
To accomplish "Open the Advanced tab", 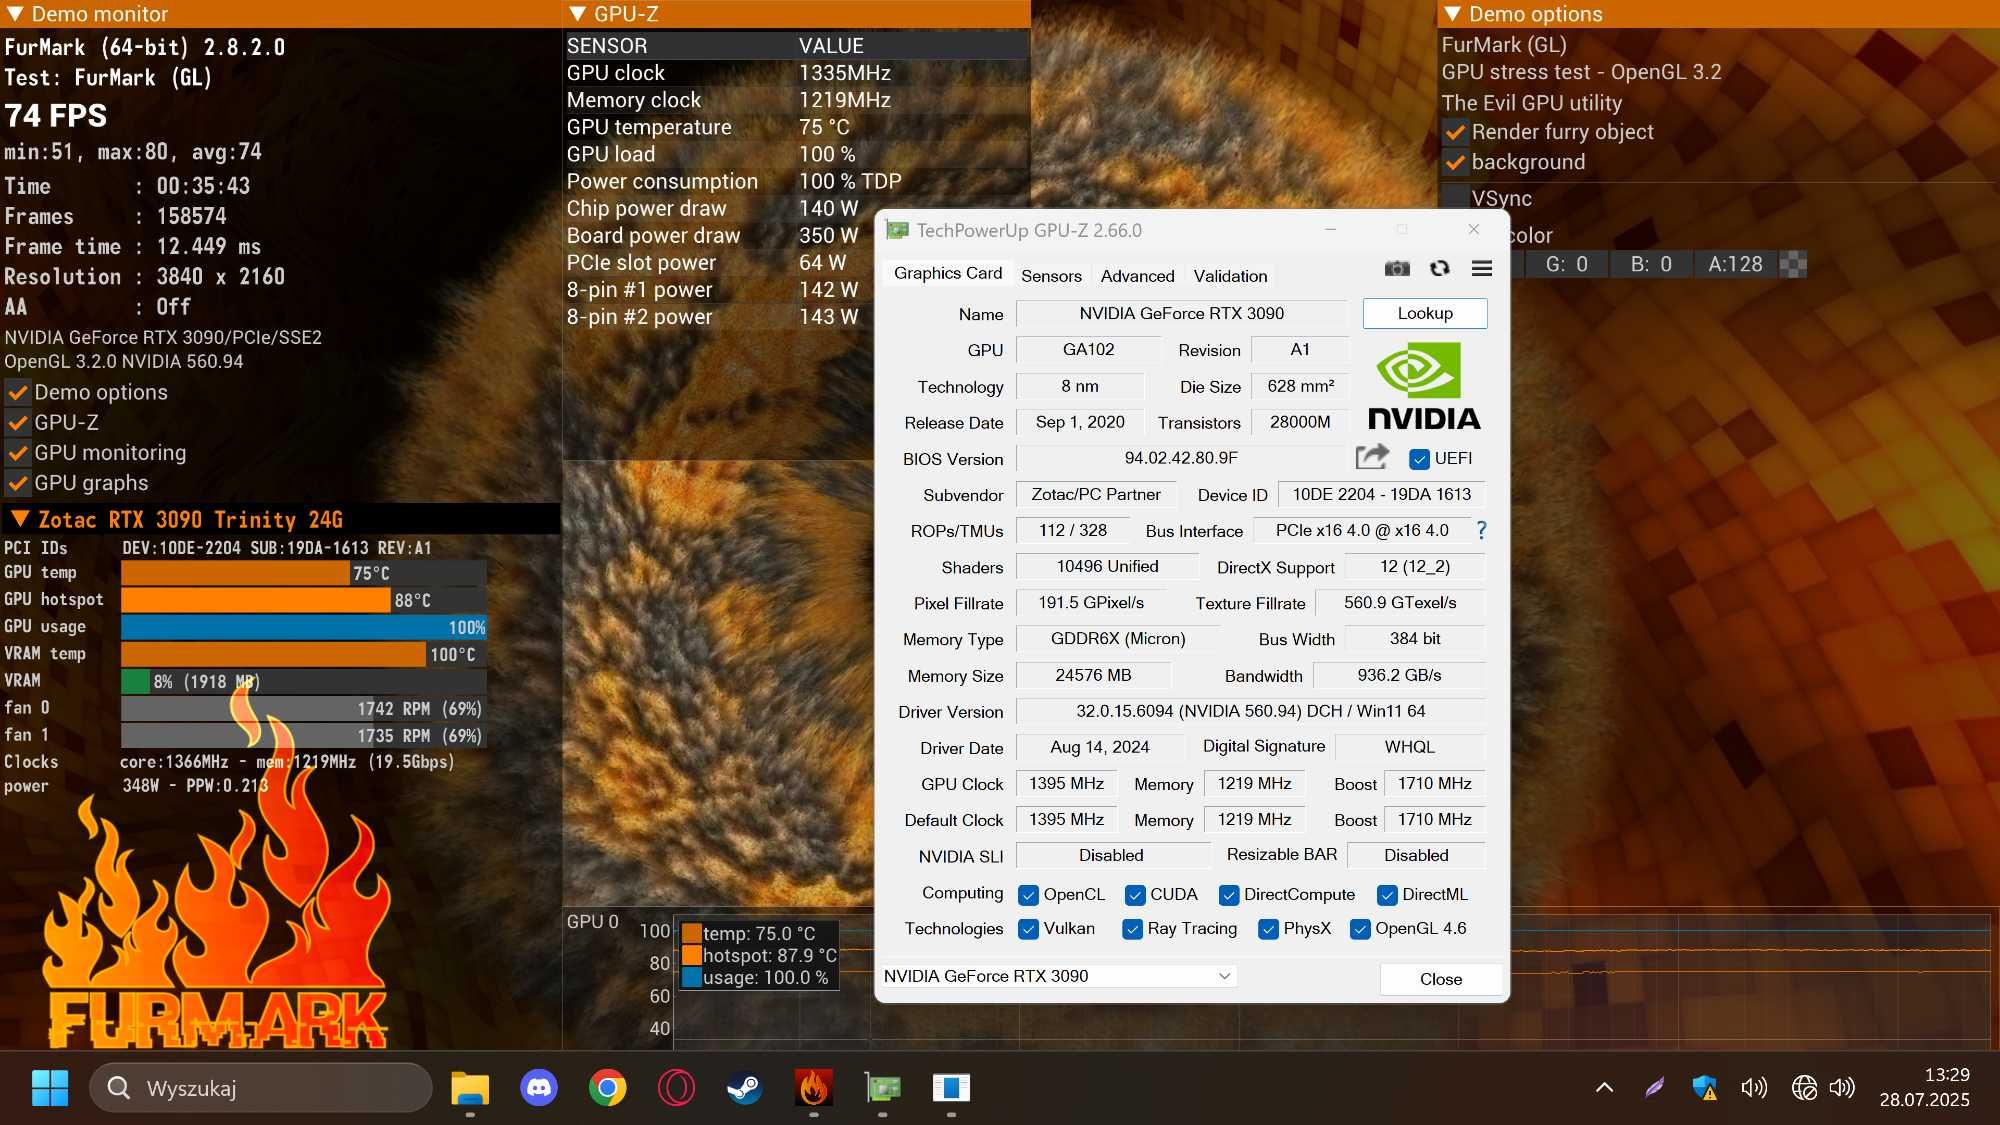I will tap(1137, 276).
